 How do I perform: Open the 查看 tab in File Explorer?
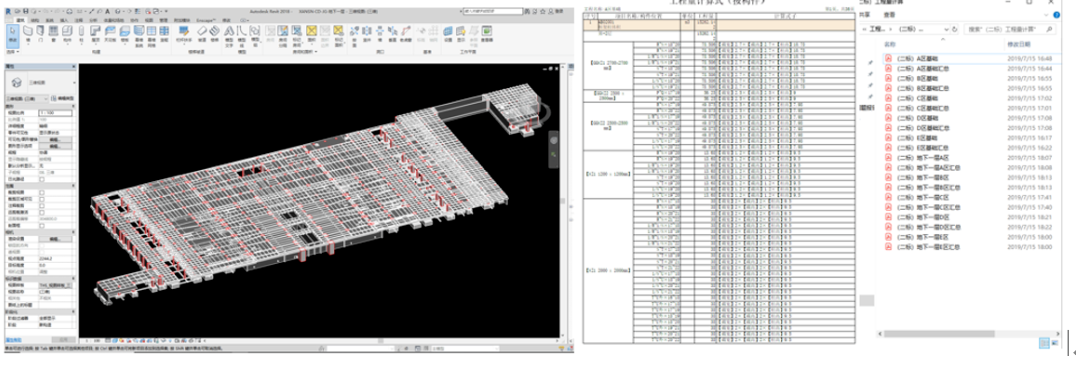(889, 14)
